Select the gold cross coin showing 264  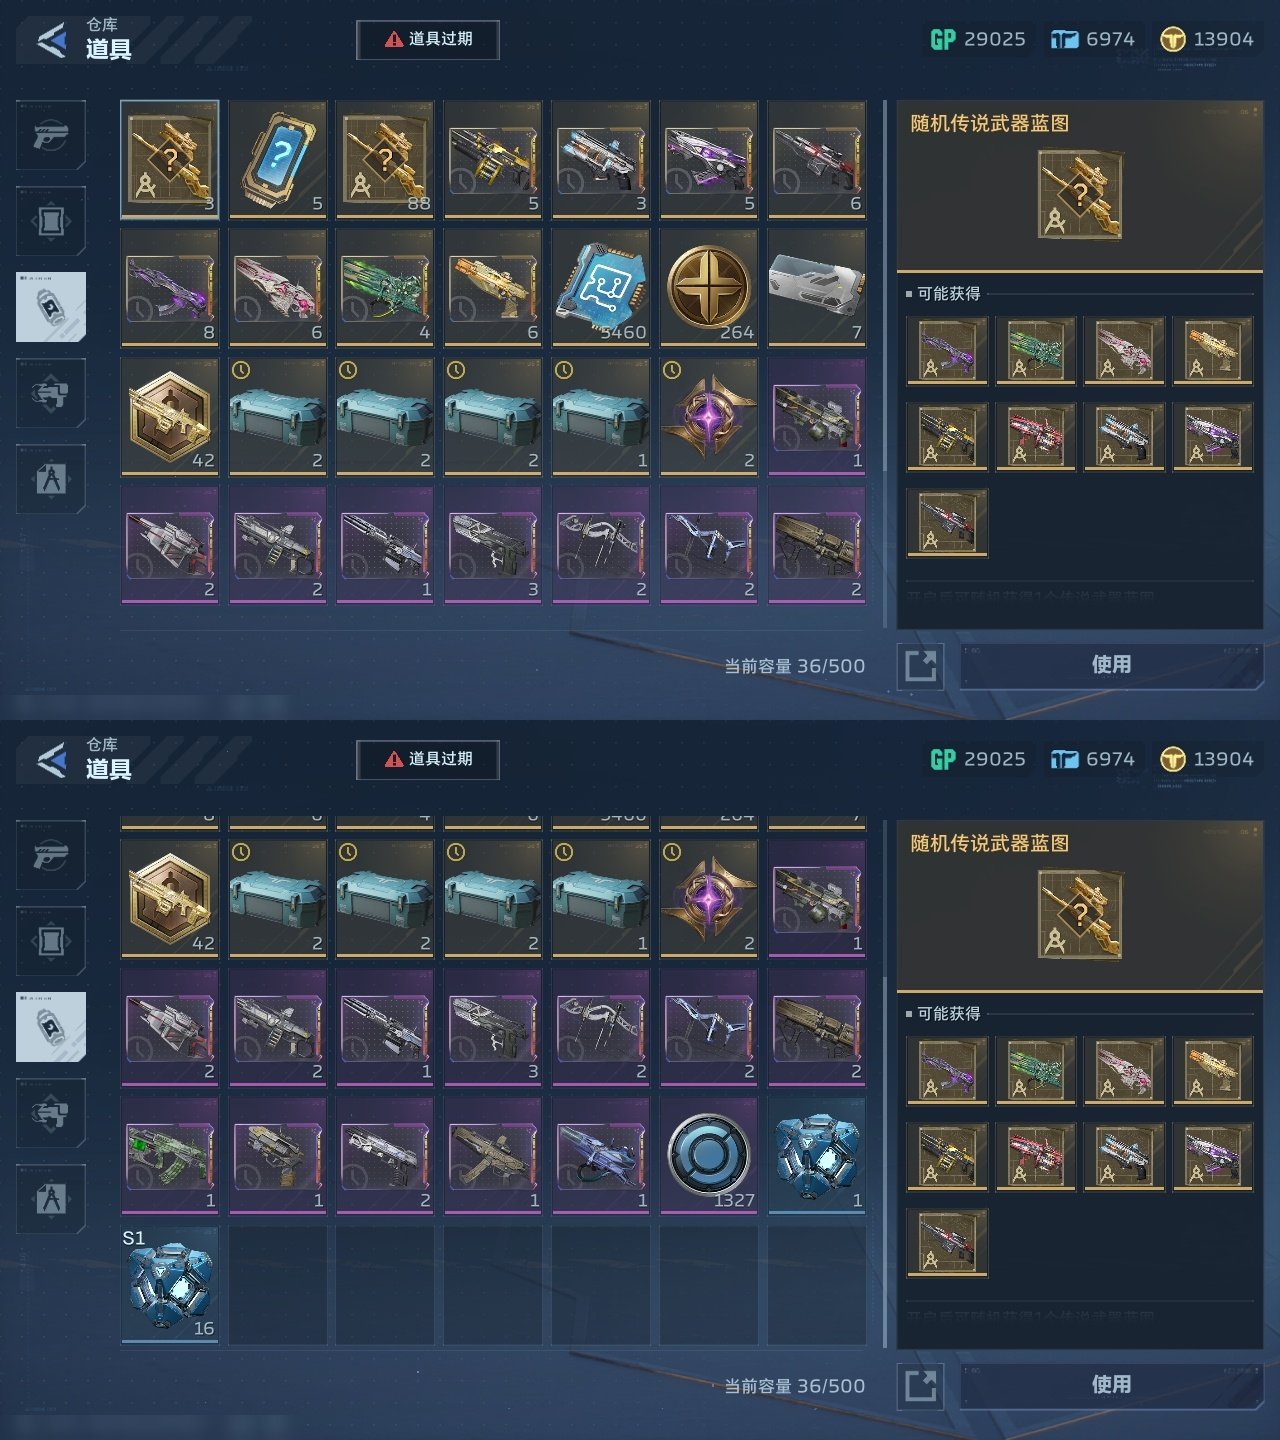709,288
